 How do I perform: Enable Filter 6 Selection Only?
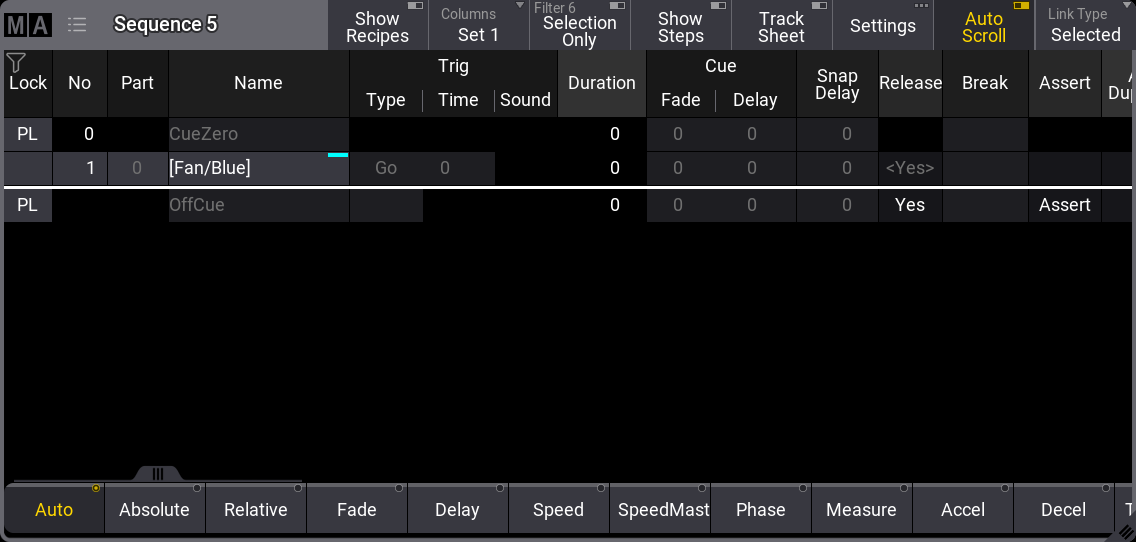tap(579, 26)
